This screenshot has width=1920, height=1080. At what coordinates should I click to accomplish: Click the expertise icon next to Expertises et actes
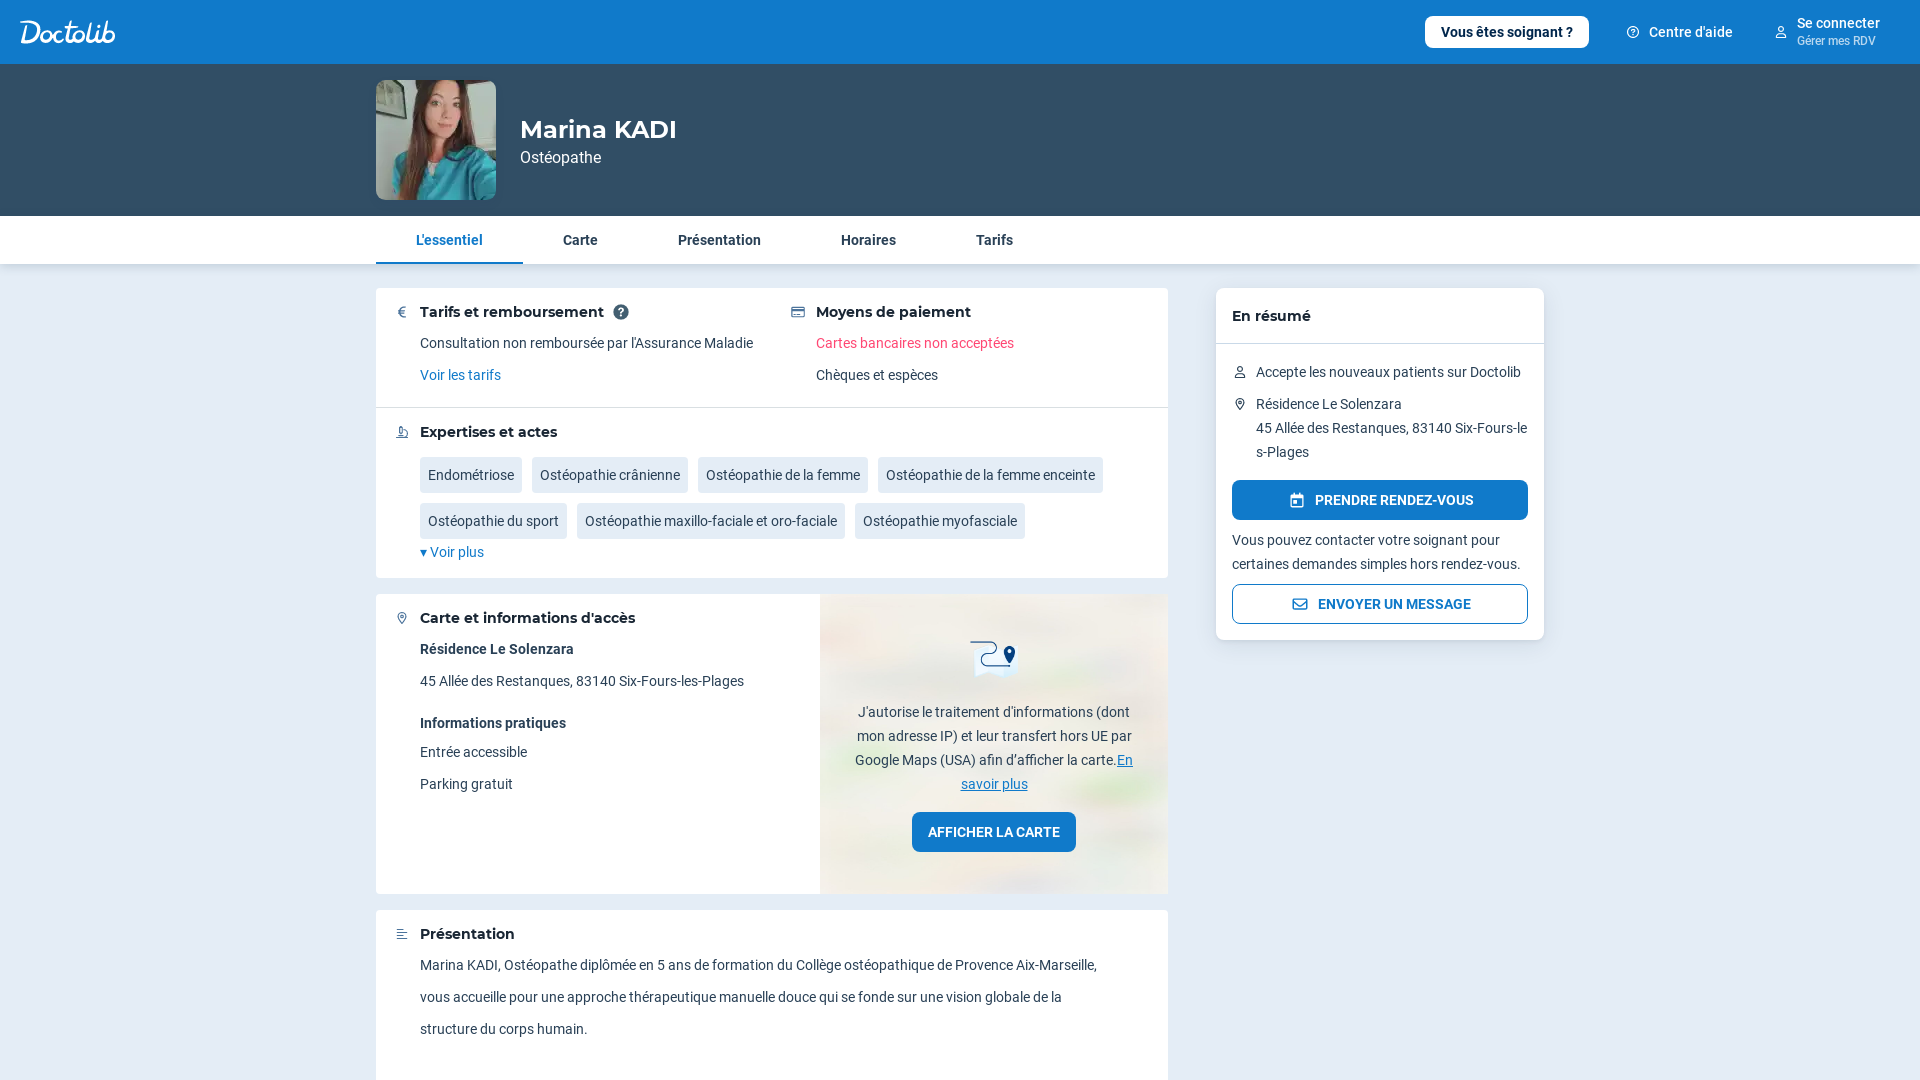point(402,432)
